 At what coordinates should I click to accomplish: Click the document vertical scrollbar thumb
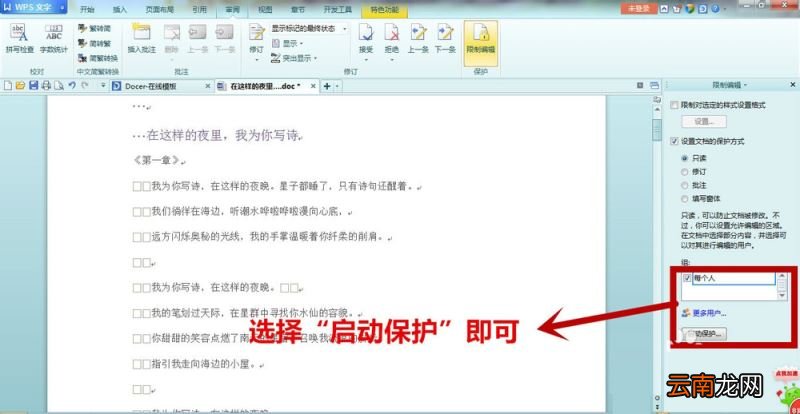coord(657,130)
